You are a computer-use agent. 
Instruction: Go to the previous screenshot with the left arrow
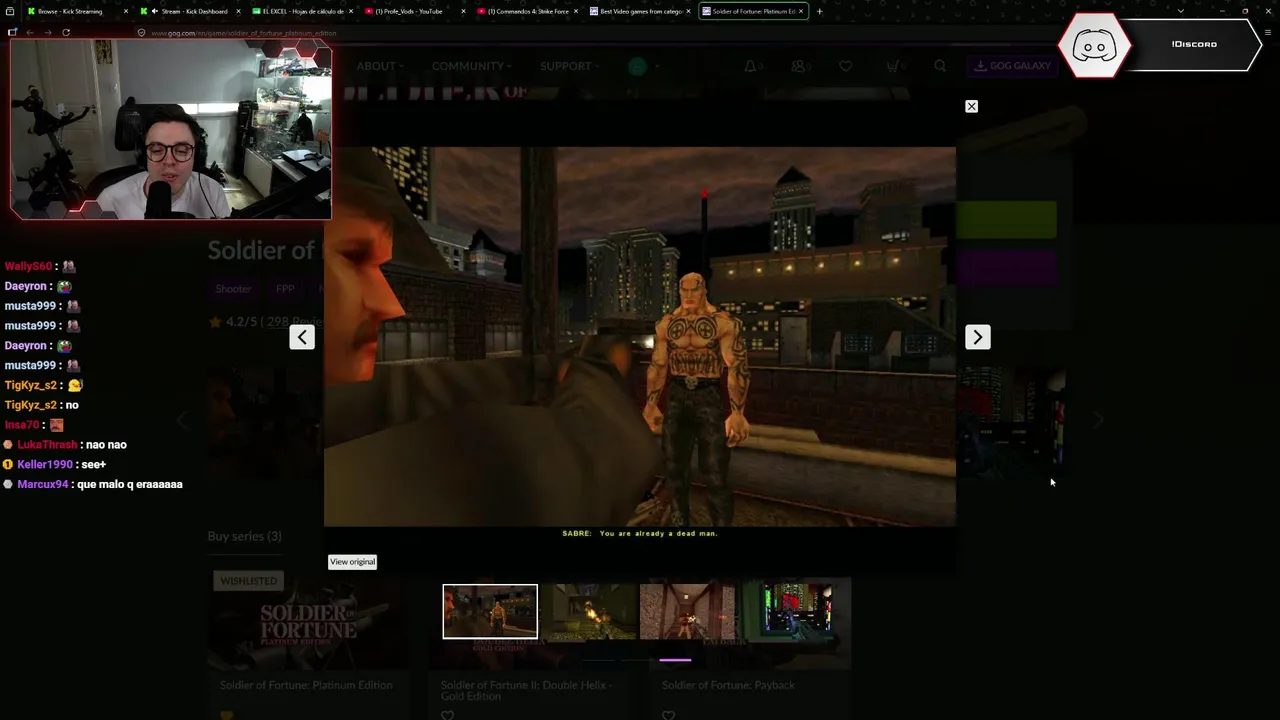[x=302, y=337]
